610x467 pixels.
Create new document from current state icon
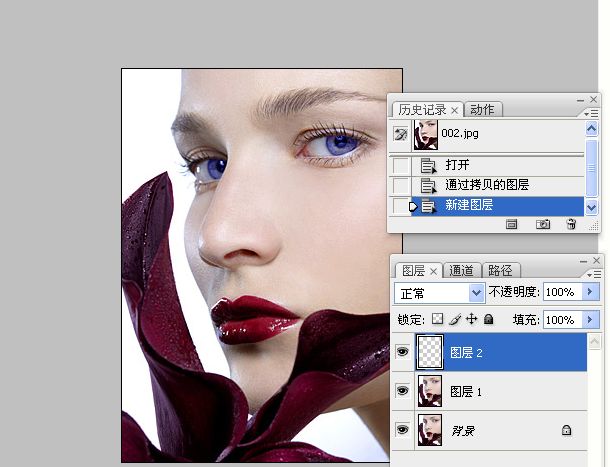coord(511,224)
